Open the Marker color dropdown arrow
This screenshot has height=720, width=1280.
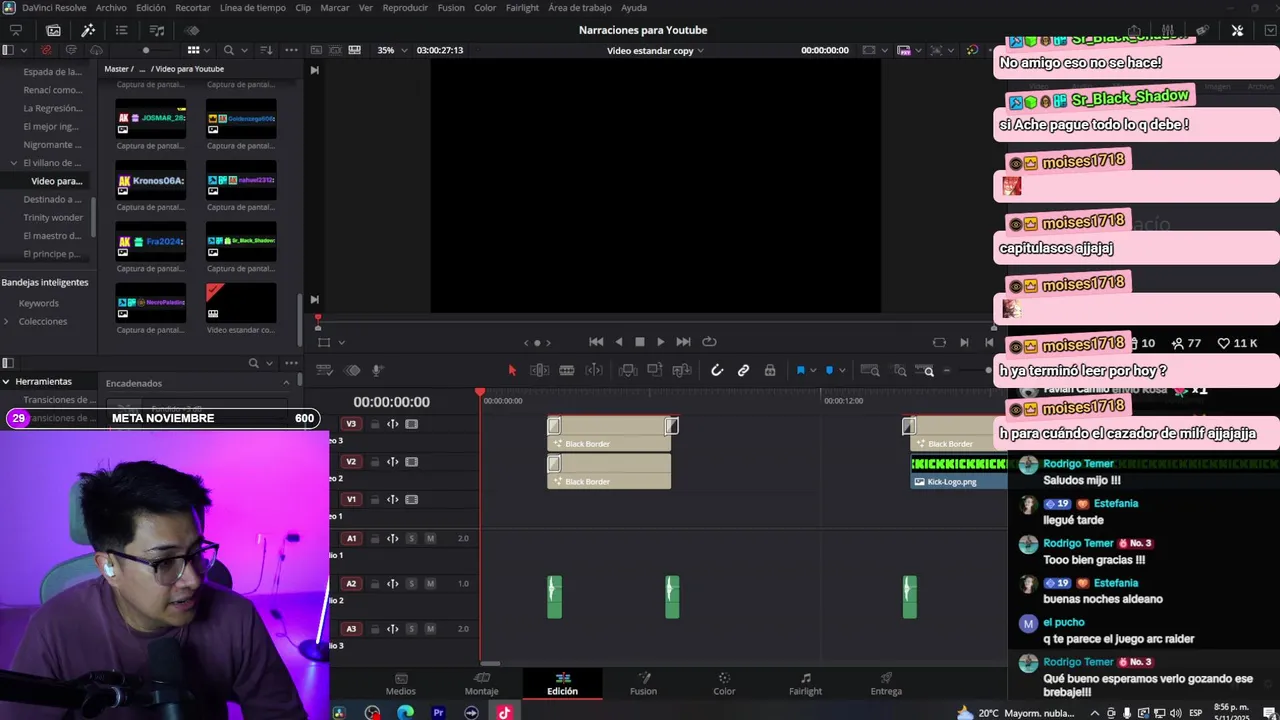[841, 371]
